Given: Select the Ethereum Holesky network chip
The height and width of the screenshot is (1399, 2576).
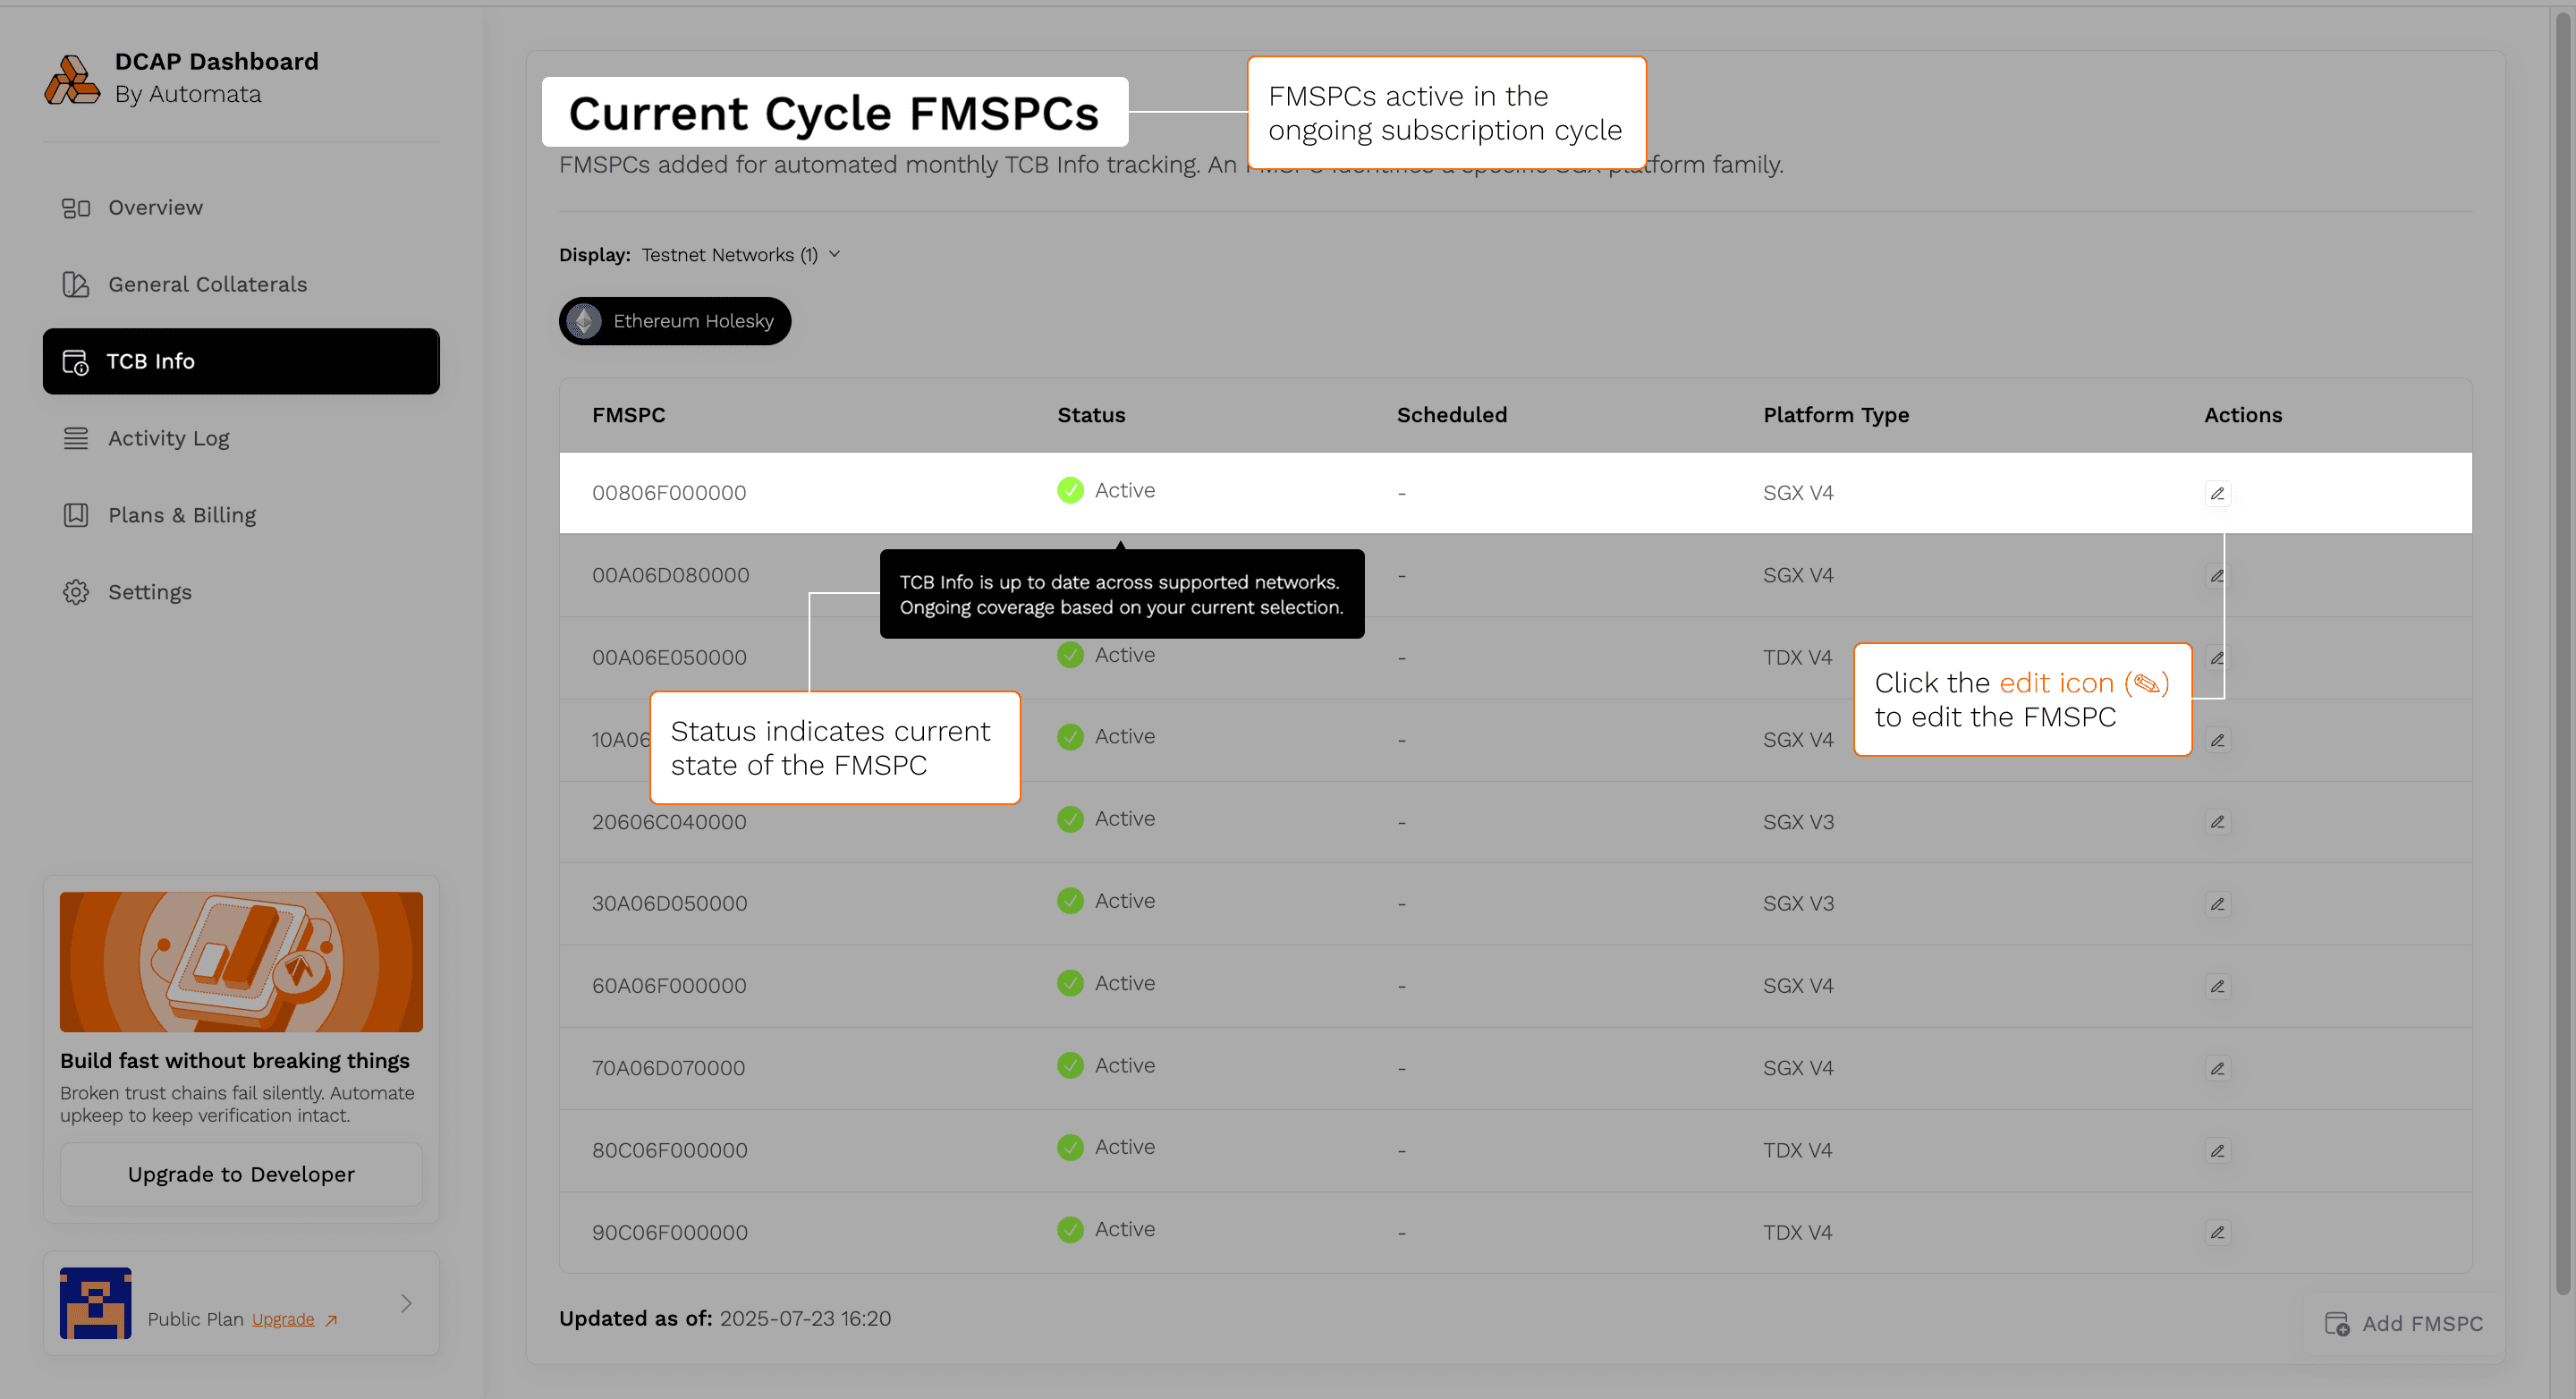Looking at the screenshot, I should pyautogui.click(x=674, y=321).
